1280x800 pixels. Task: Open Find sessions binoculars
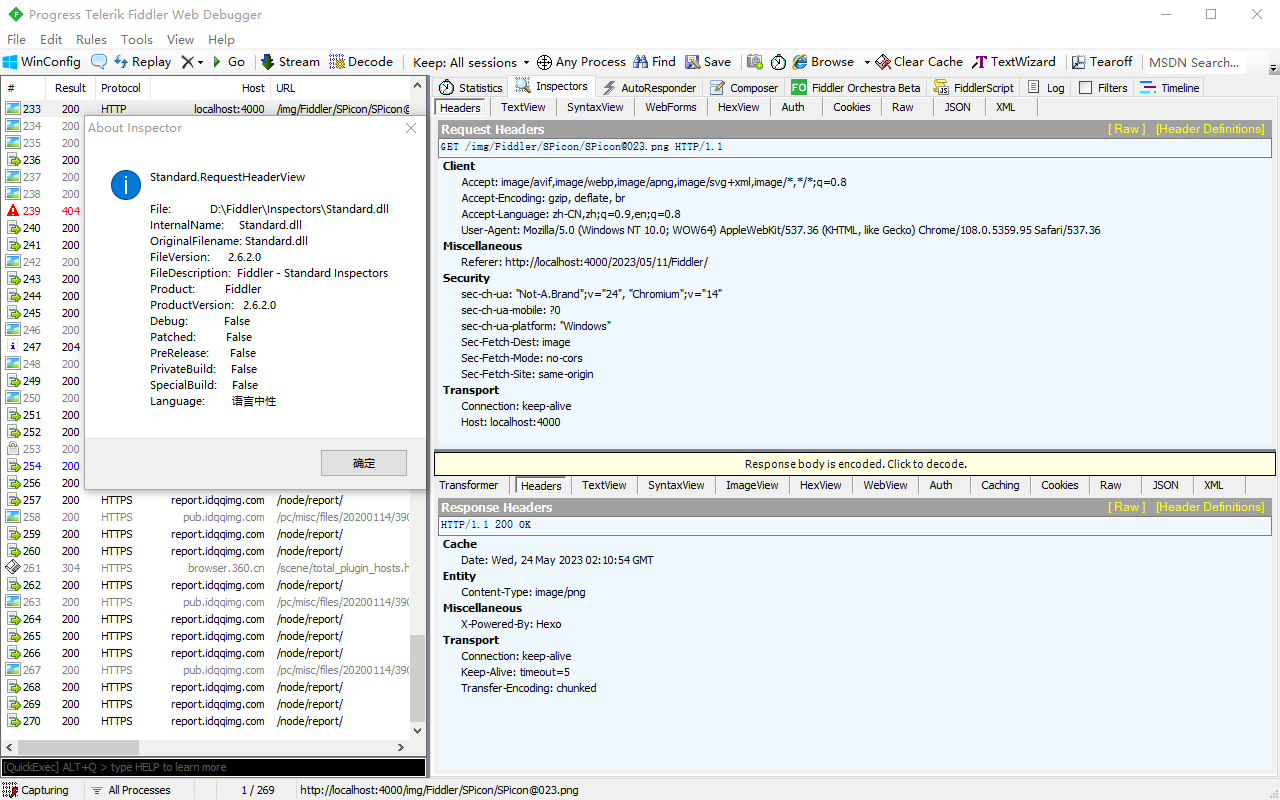point(654,62)
